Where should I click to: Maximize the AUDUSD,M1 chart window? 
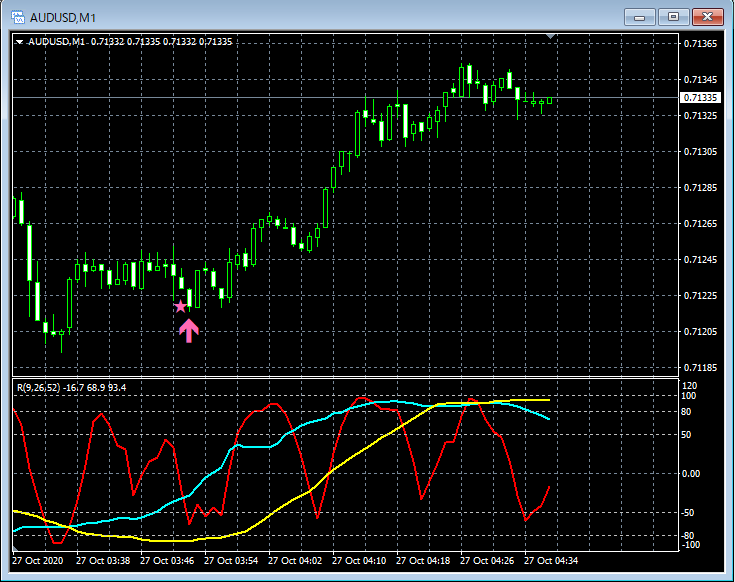click(x=673, y=17)
